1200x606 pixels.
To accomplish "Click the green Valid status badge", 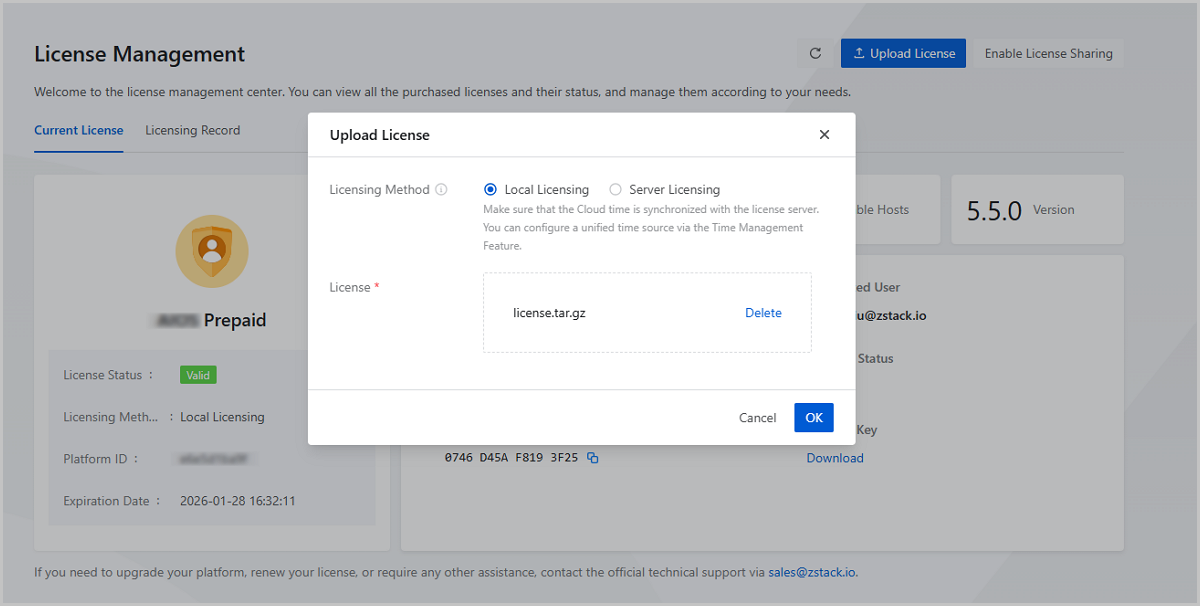I will click(198, 375).
